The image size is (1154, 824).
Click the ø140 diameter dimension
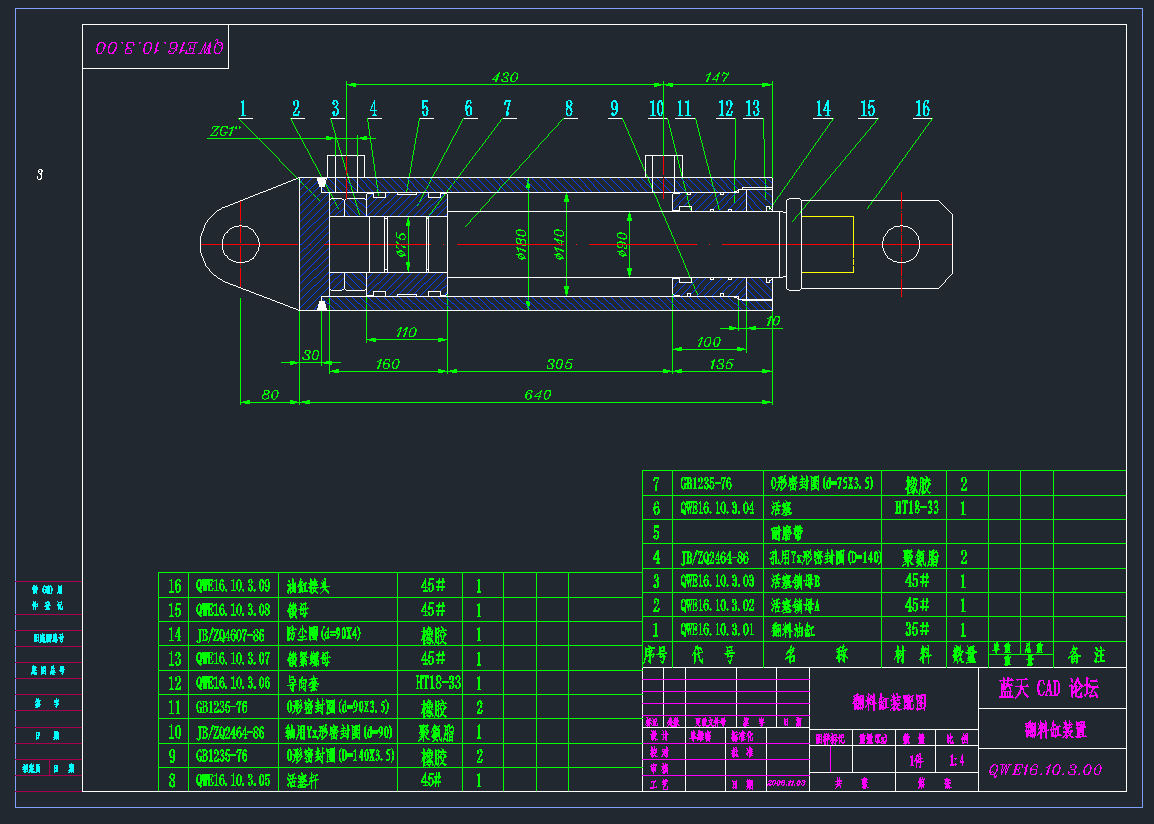(559, 245)
